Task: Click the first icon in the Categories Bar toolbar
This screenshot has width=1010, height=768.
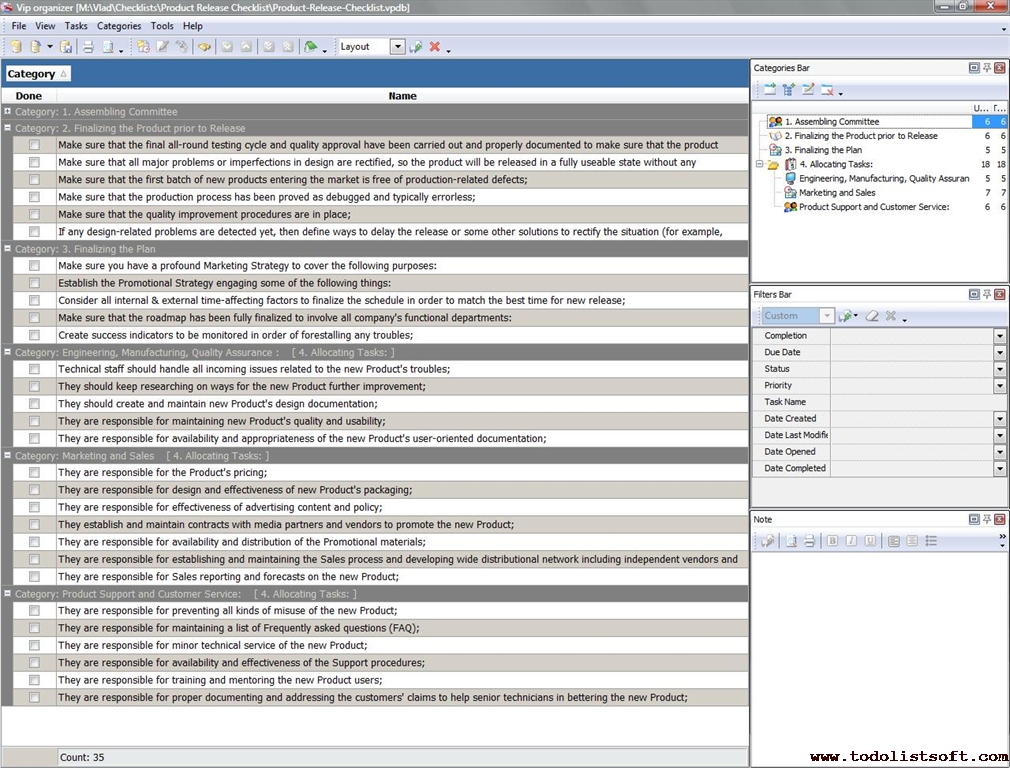Action: [x=770, y=90]
